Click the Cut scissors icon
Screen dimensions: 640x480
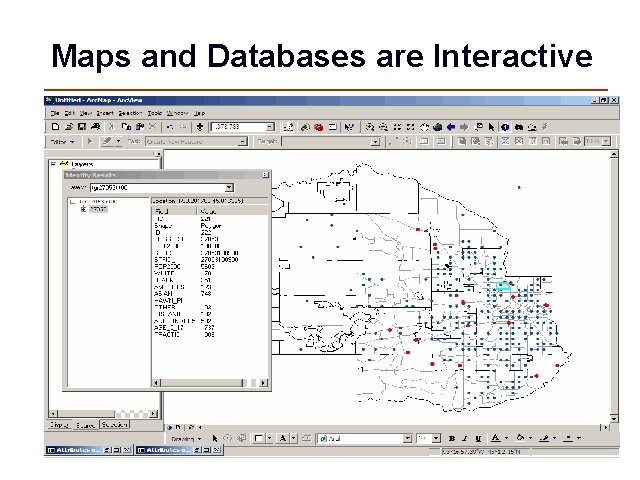point(111,127)
